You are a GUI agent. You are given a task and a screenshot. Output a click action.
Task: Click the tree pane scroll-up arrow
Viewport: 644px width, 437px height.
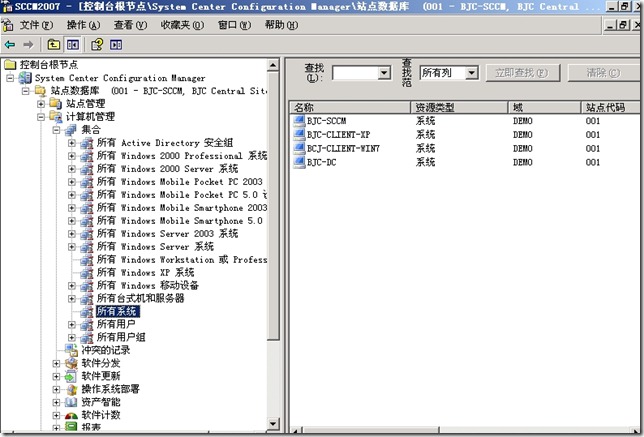tap(273, 65)
